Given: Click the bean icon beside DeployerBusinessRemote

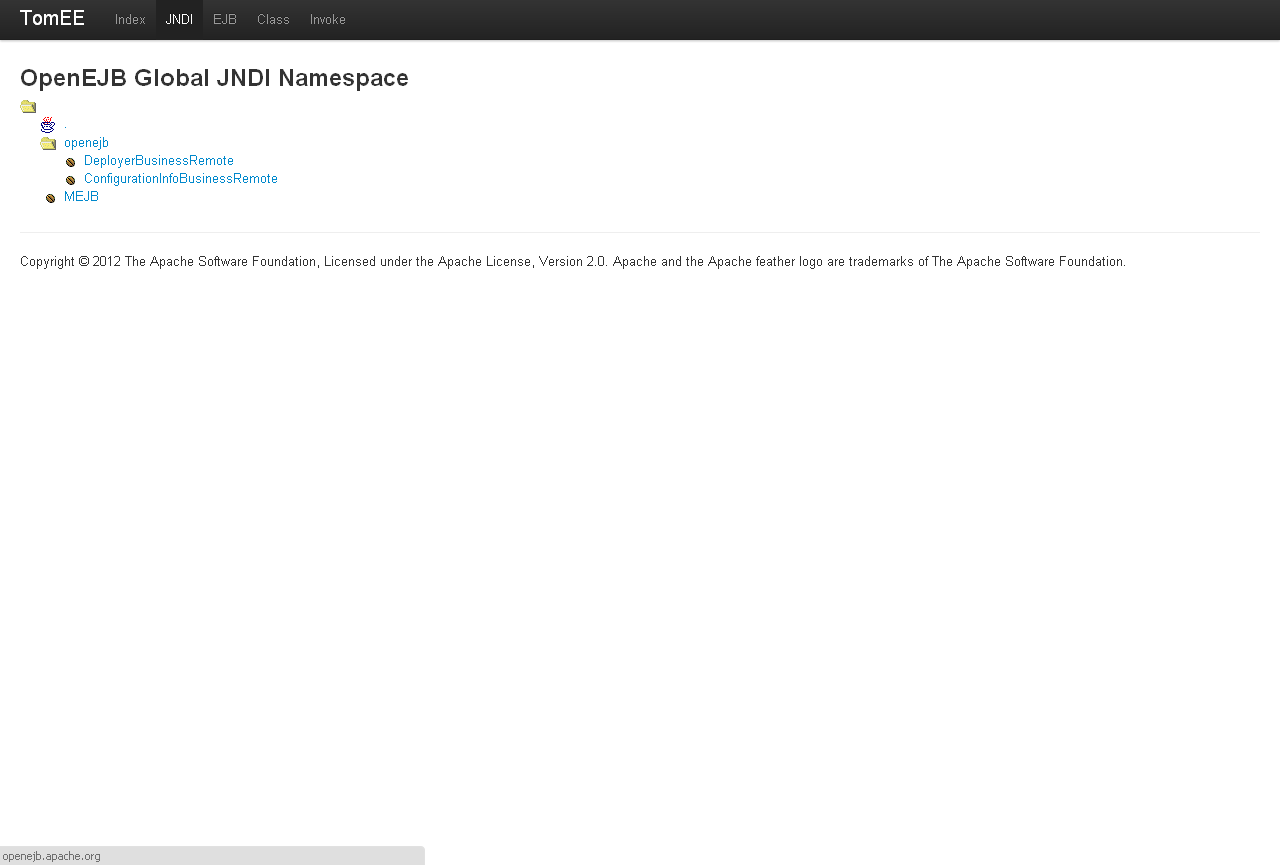Looking at the screenshot, I should click(70, 162).
